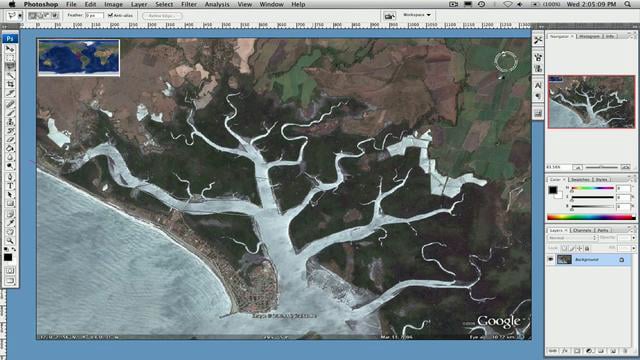Select the Crop tool
This screenshot has width=640, height=360.
click(10, 84)
